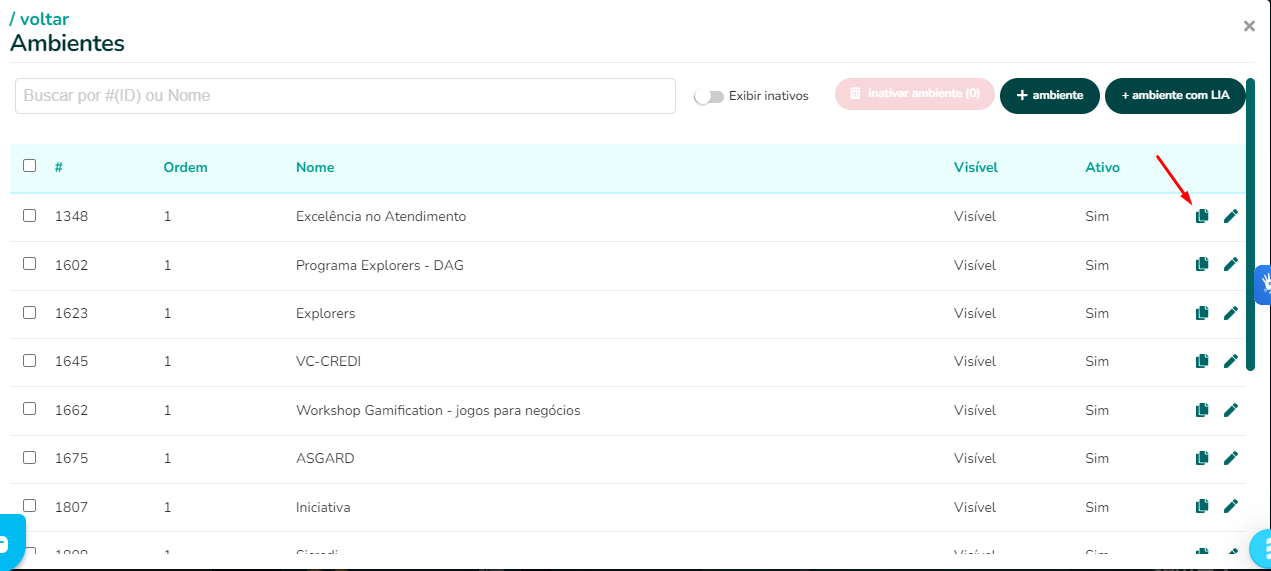Click the + ambiente com LIA button

click(x=1175, y=95)
